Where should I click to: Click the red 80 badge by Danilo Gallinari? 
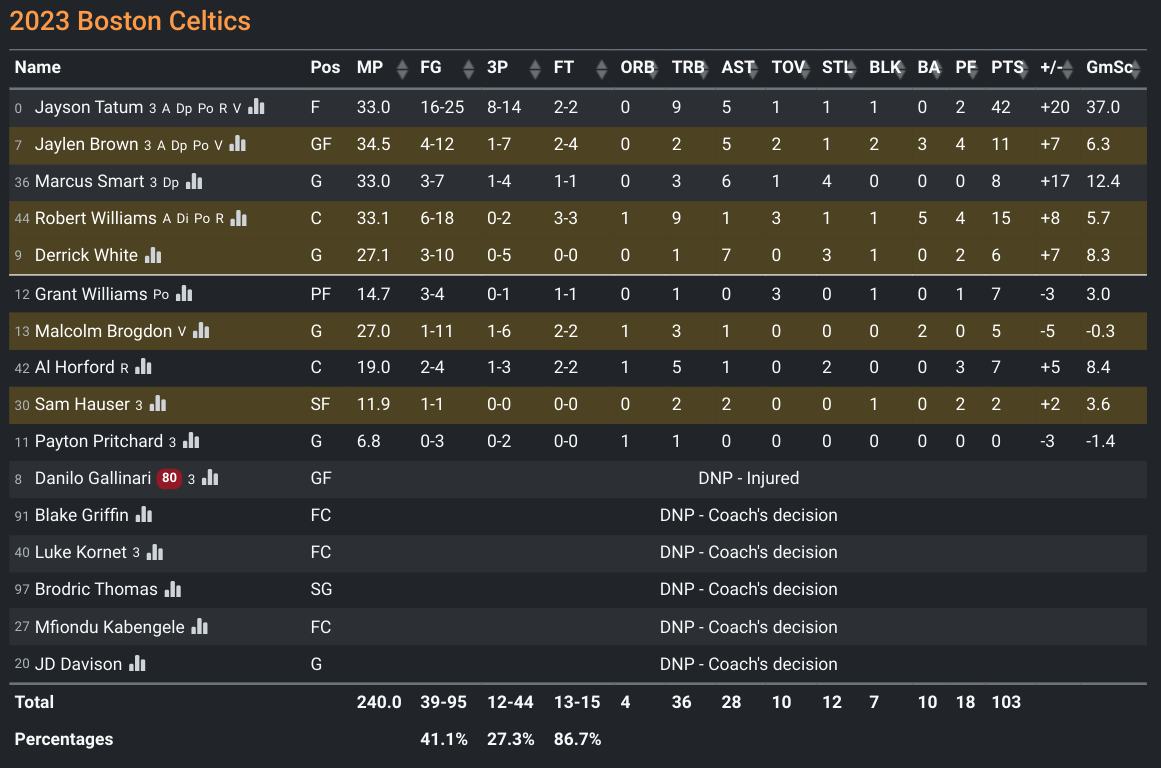[170, 478]
